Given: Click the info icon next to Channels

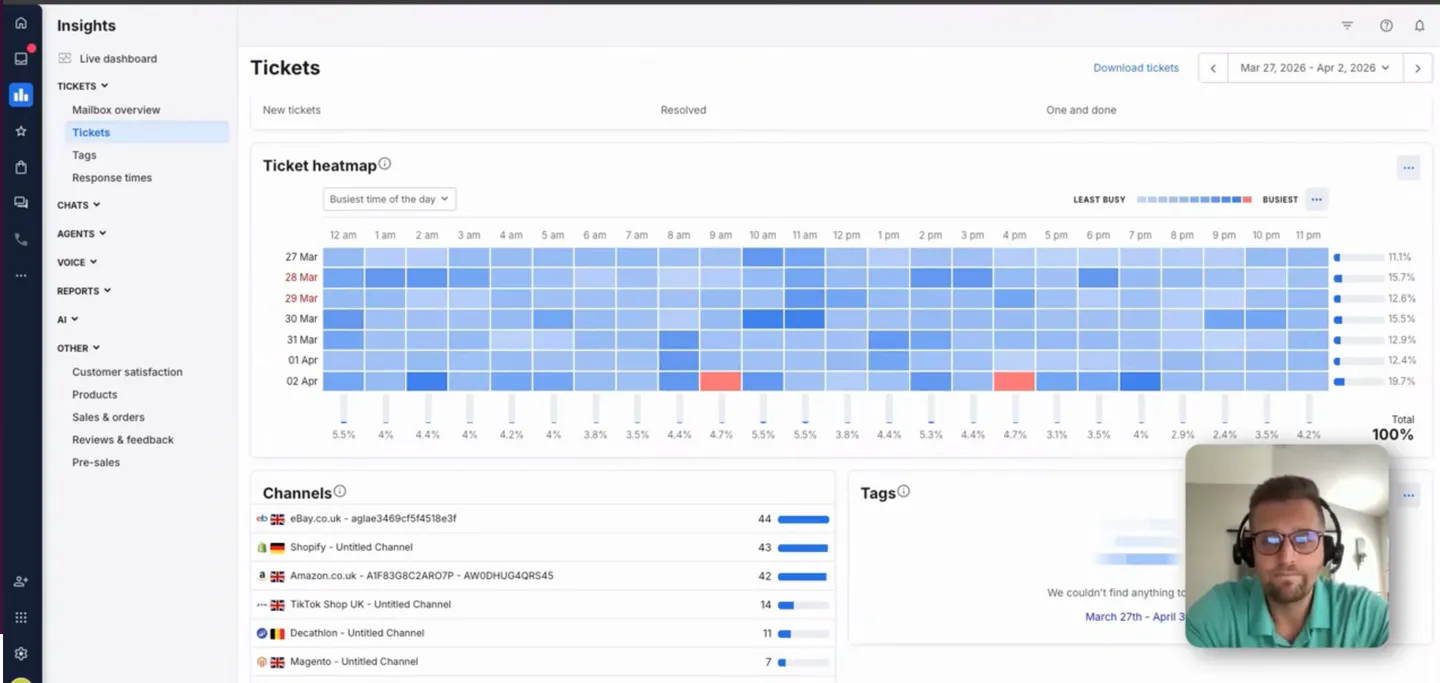Looking at the screenshot, I should [x=340, y=491].
